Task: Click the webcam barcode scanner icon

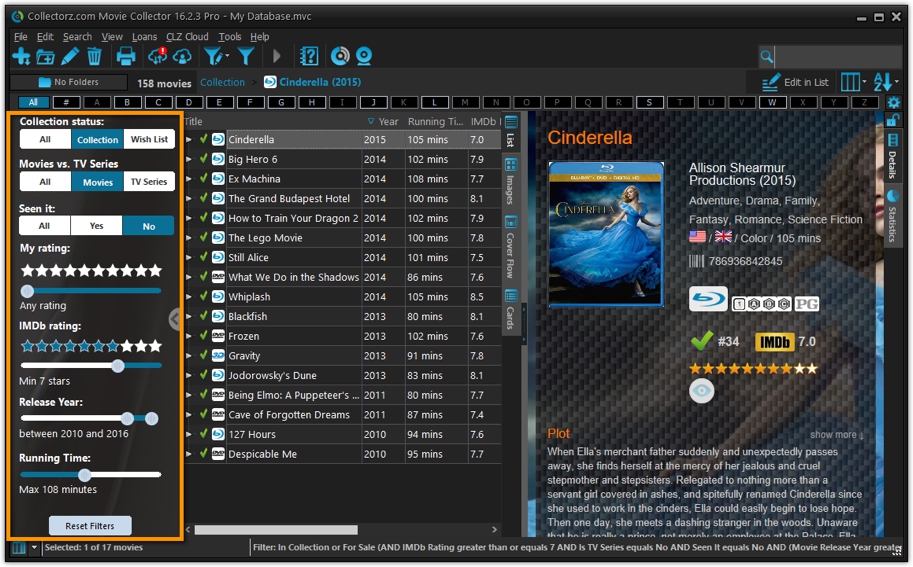Action: point(364,56)
